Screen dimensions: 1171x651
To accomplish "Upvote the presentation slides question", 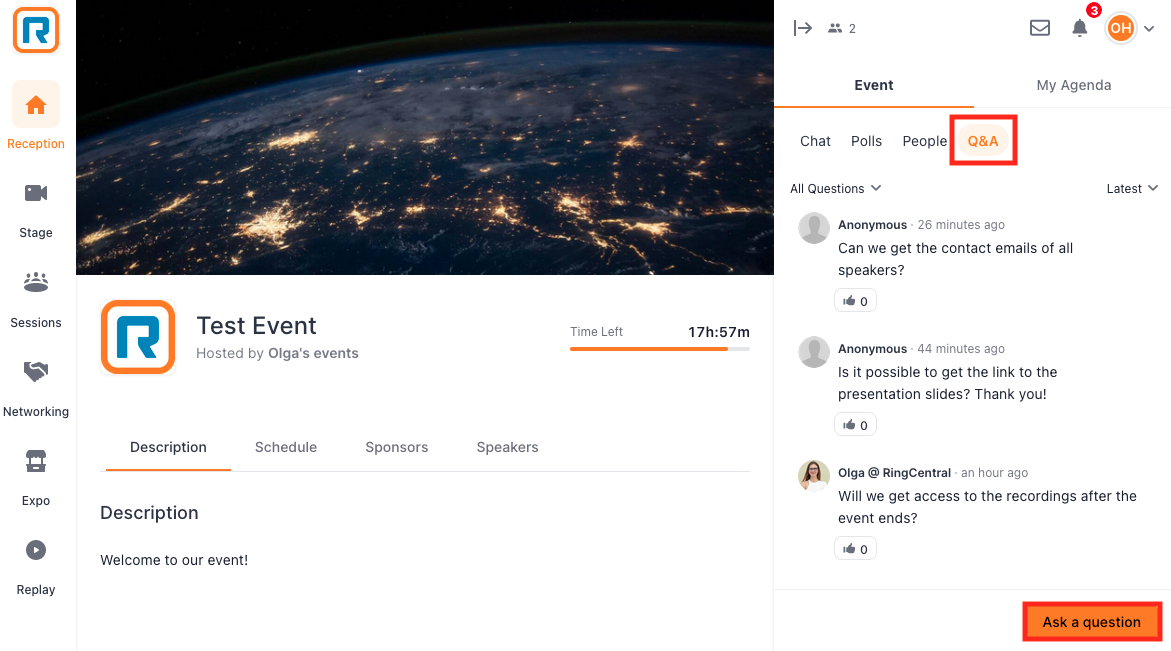I will [x=855, y=425].
